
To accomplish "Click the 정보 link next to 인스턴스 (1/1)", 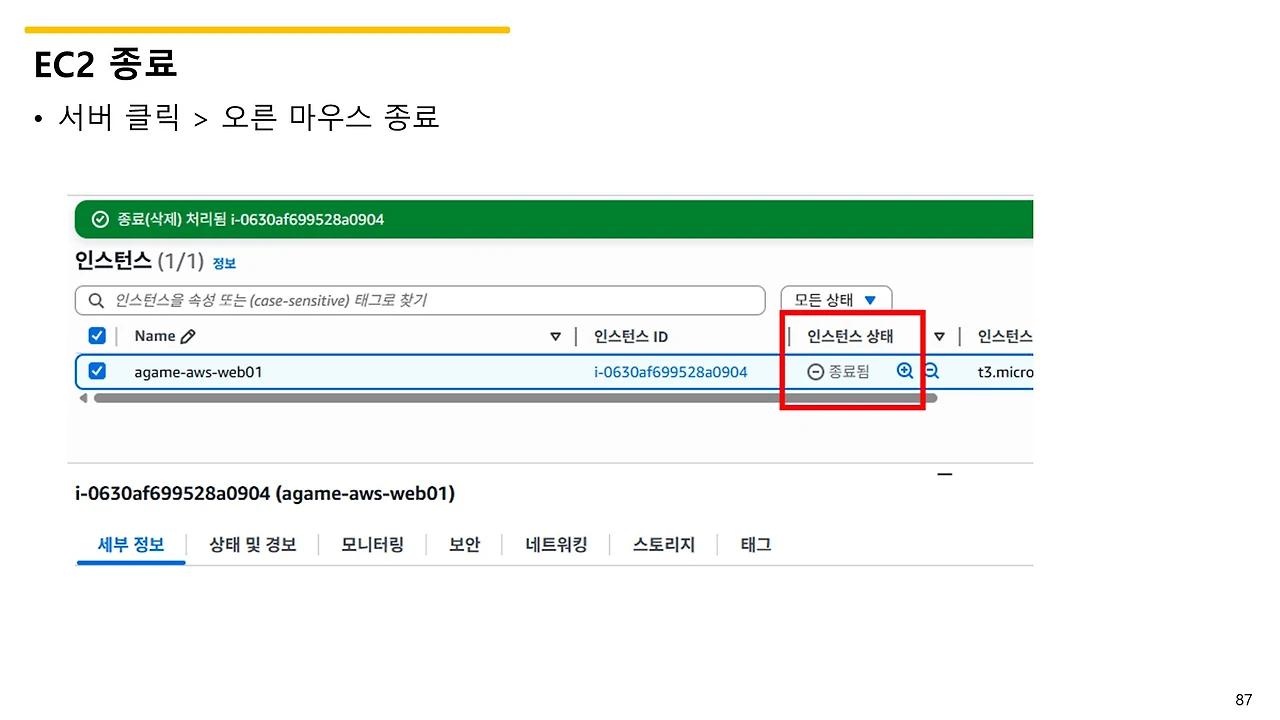I will click(x=224, y=262).
